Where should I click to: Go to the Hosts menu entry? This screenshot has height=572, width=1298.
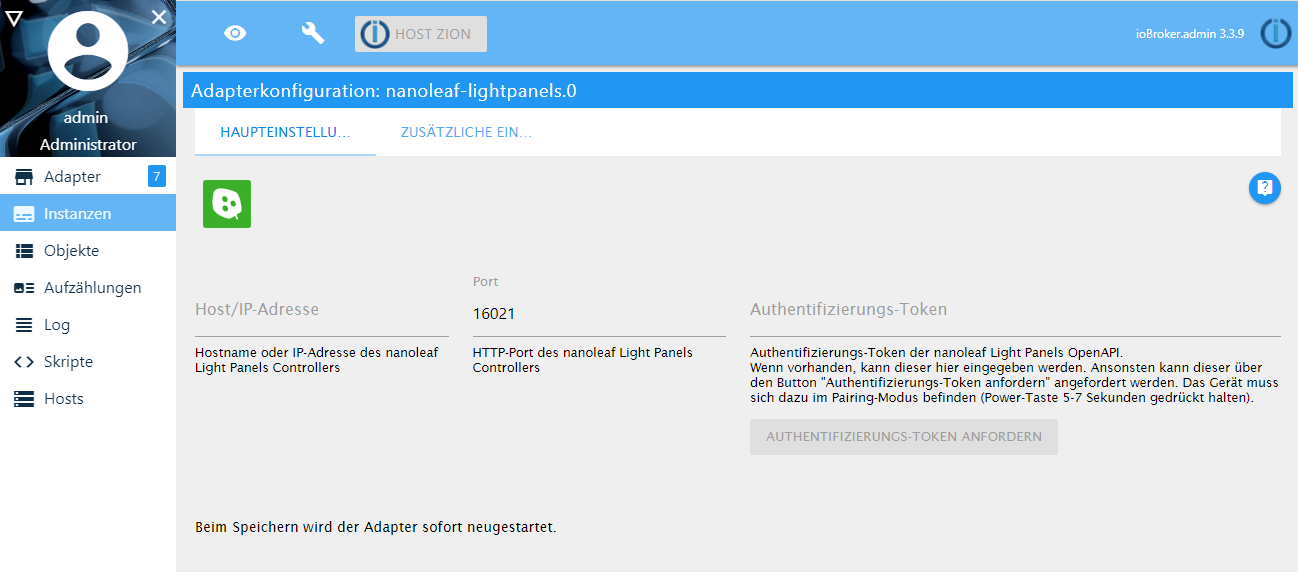click(x=88, y=399)
